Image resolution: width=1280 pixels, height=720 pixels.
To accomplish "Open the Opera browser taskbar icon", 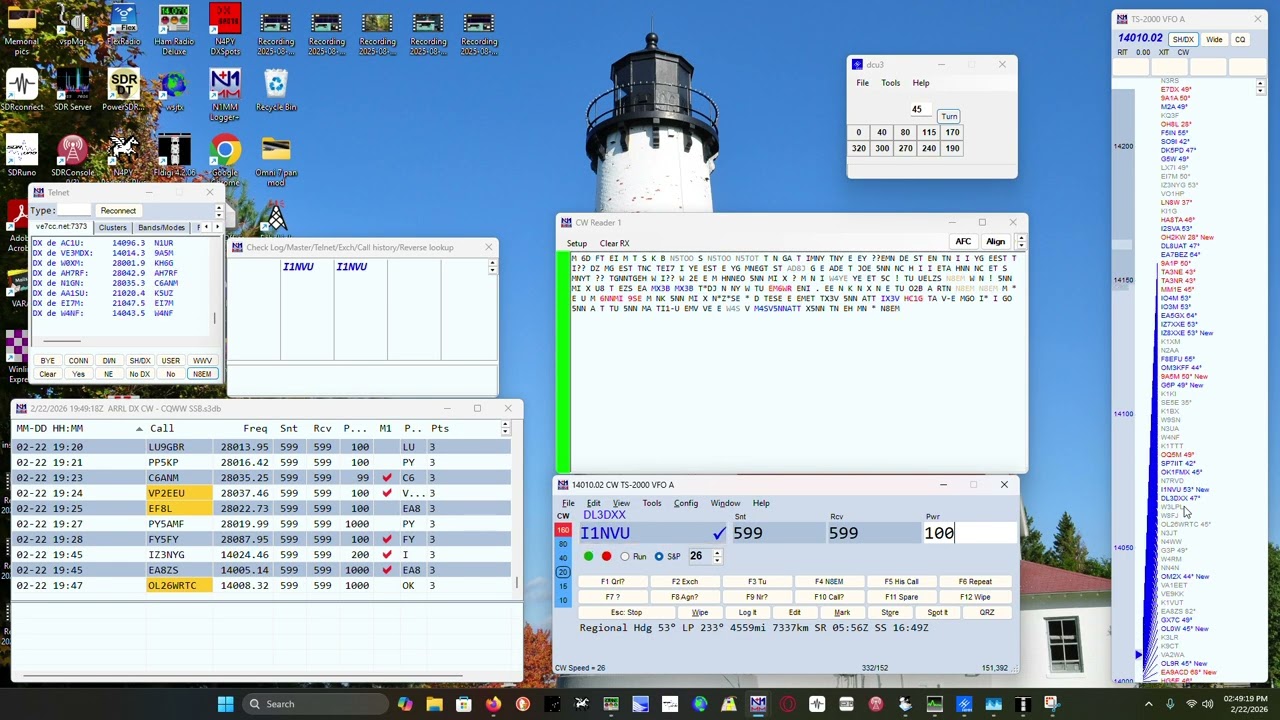I will point(788,704).
